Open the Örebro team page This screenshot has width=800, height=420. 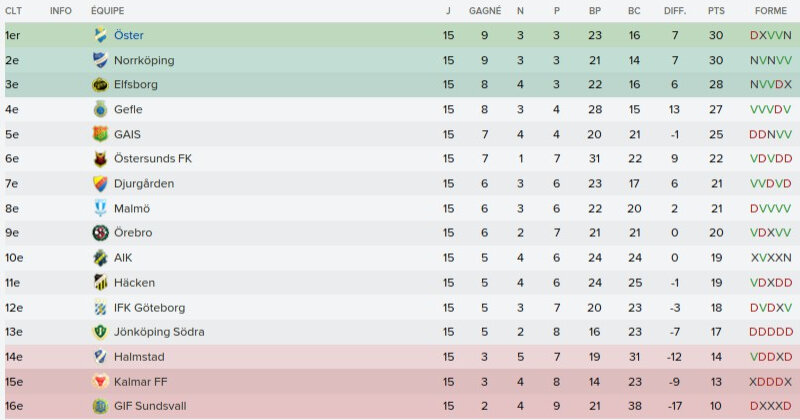tap(135, 233)
